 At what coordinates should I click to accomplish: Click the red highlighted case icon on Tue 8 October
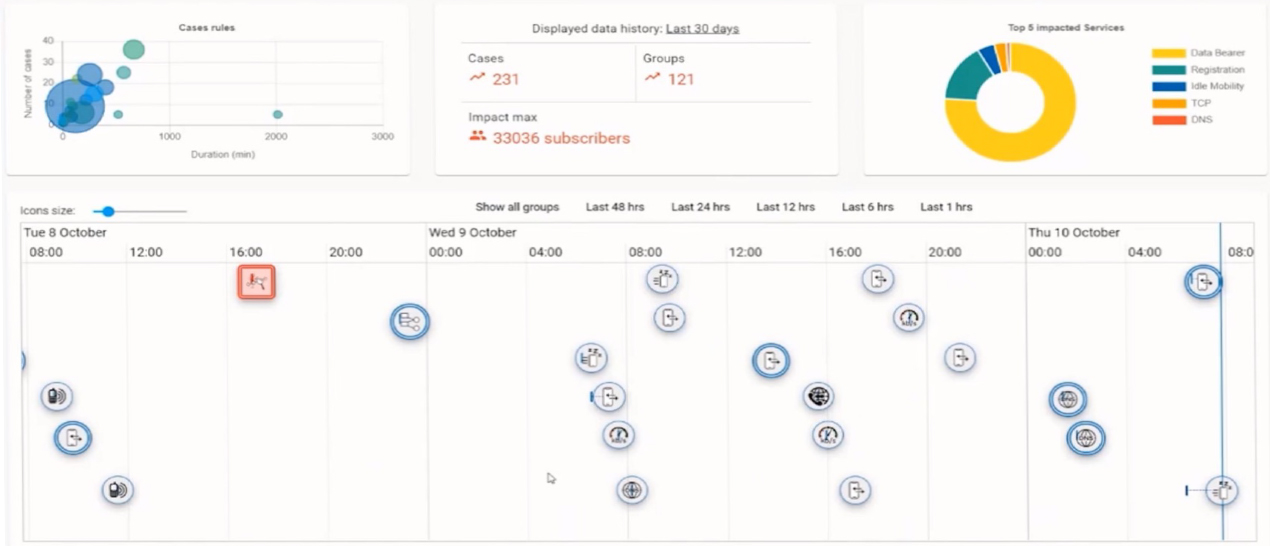256,282
